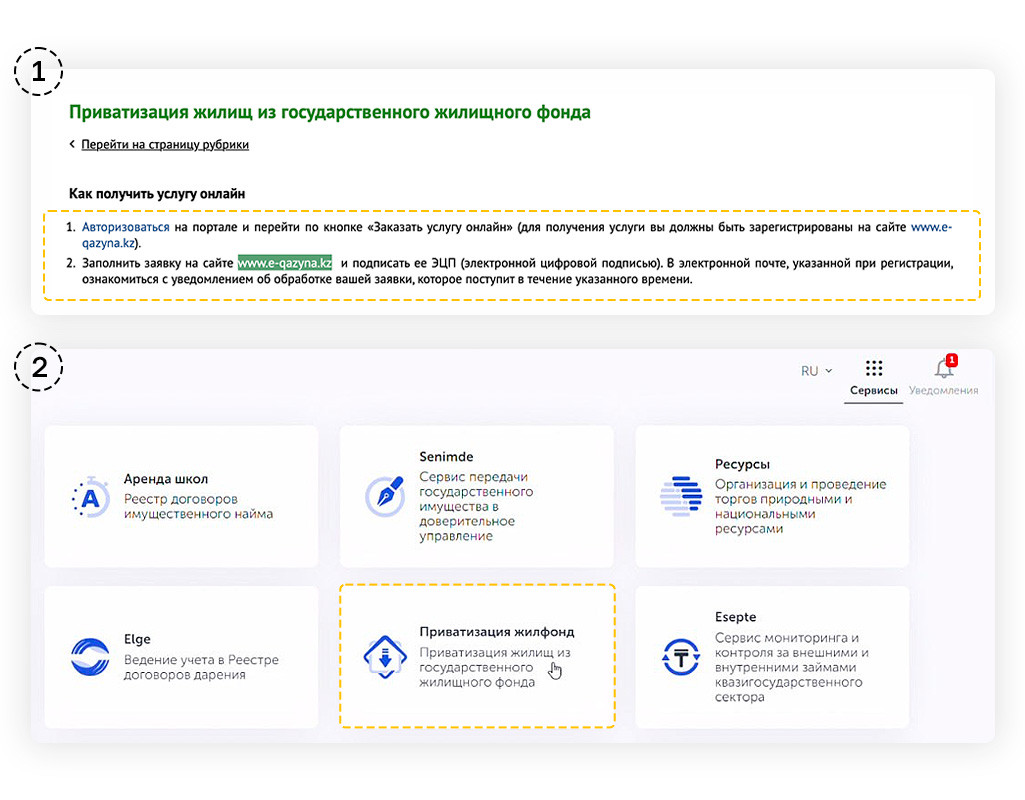Open the Ресурсы service card
The image size is (1025, 800).
pyautogui.click(x=772, y=497)
